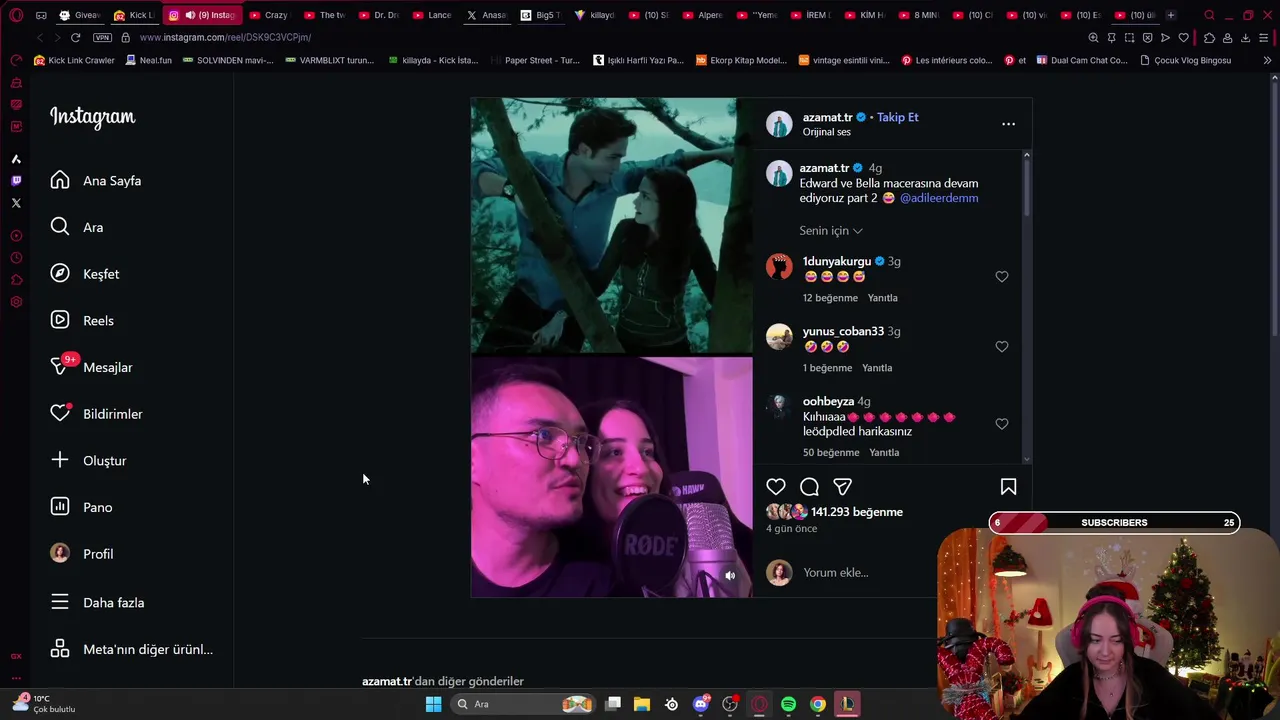The height and width of the screenshot is (720, 1280).
Task: Click the Takip Et follow link
Action: coord(897,117)
